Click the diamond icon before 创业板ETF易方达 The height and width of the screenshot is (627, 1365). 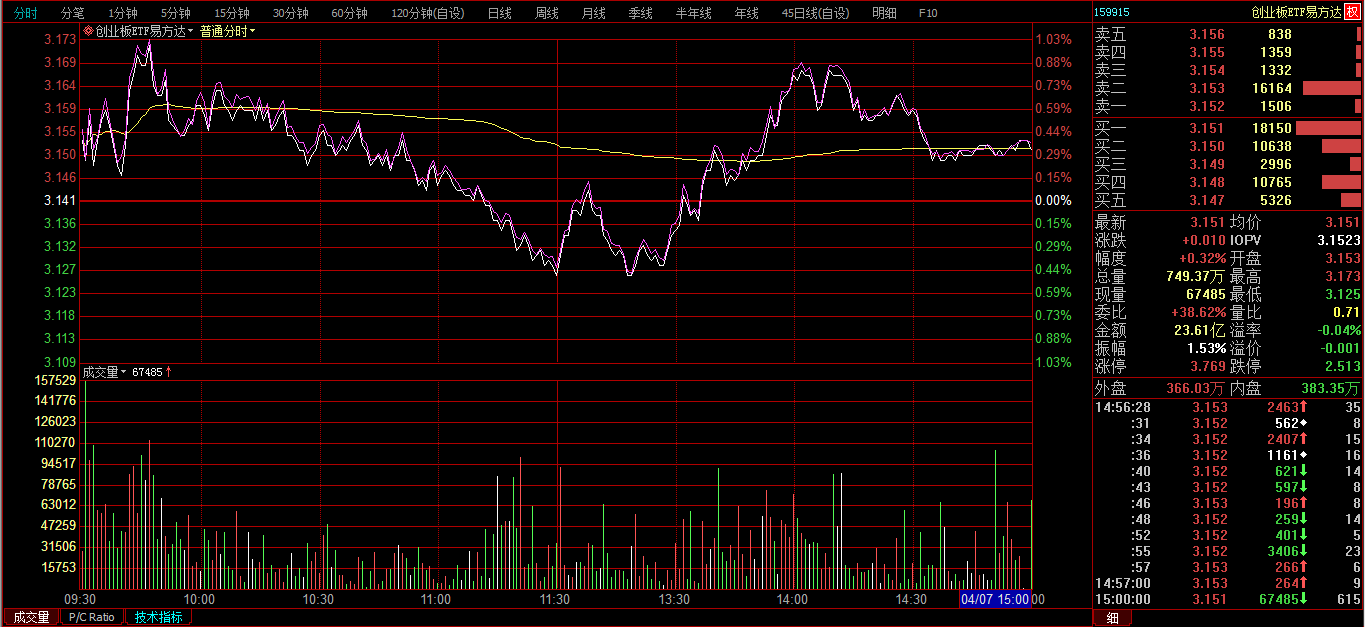point(88,31)
